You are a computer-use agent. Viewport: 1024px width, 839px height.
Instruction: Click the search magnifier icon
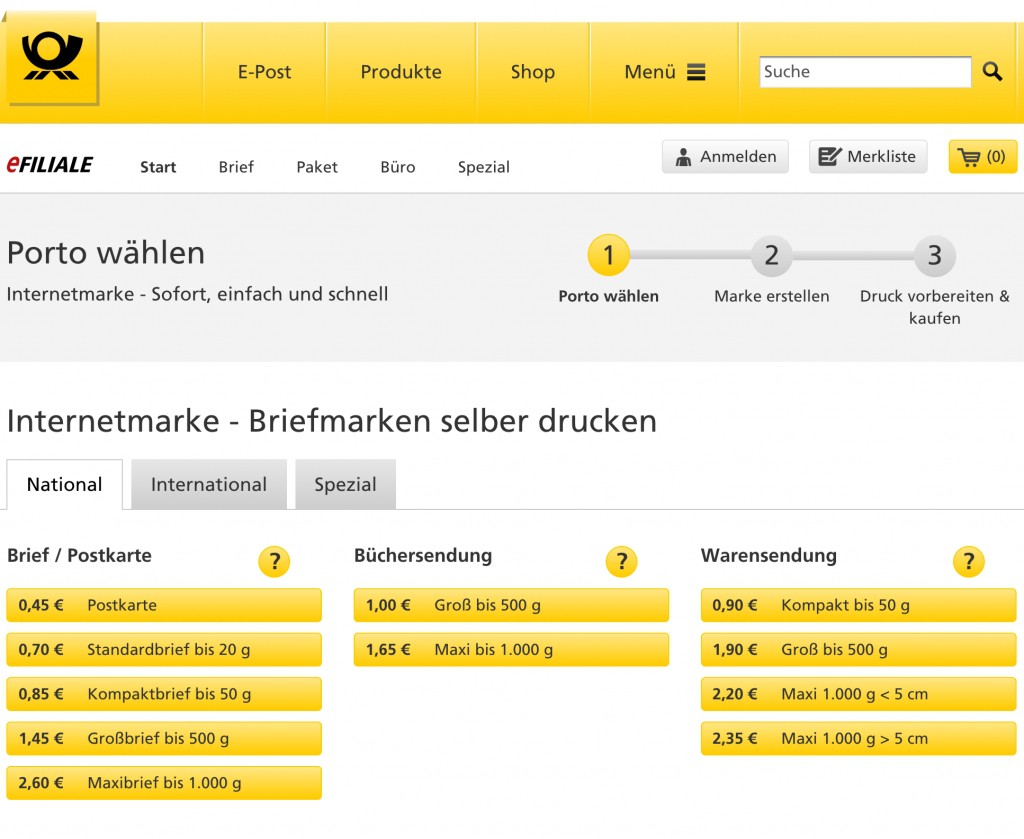(992, 72)
